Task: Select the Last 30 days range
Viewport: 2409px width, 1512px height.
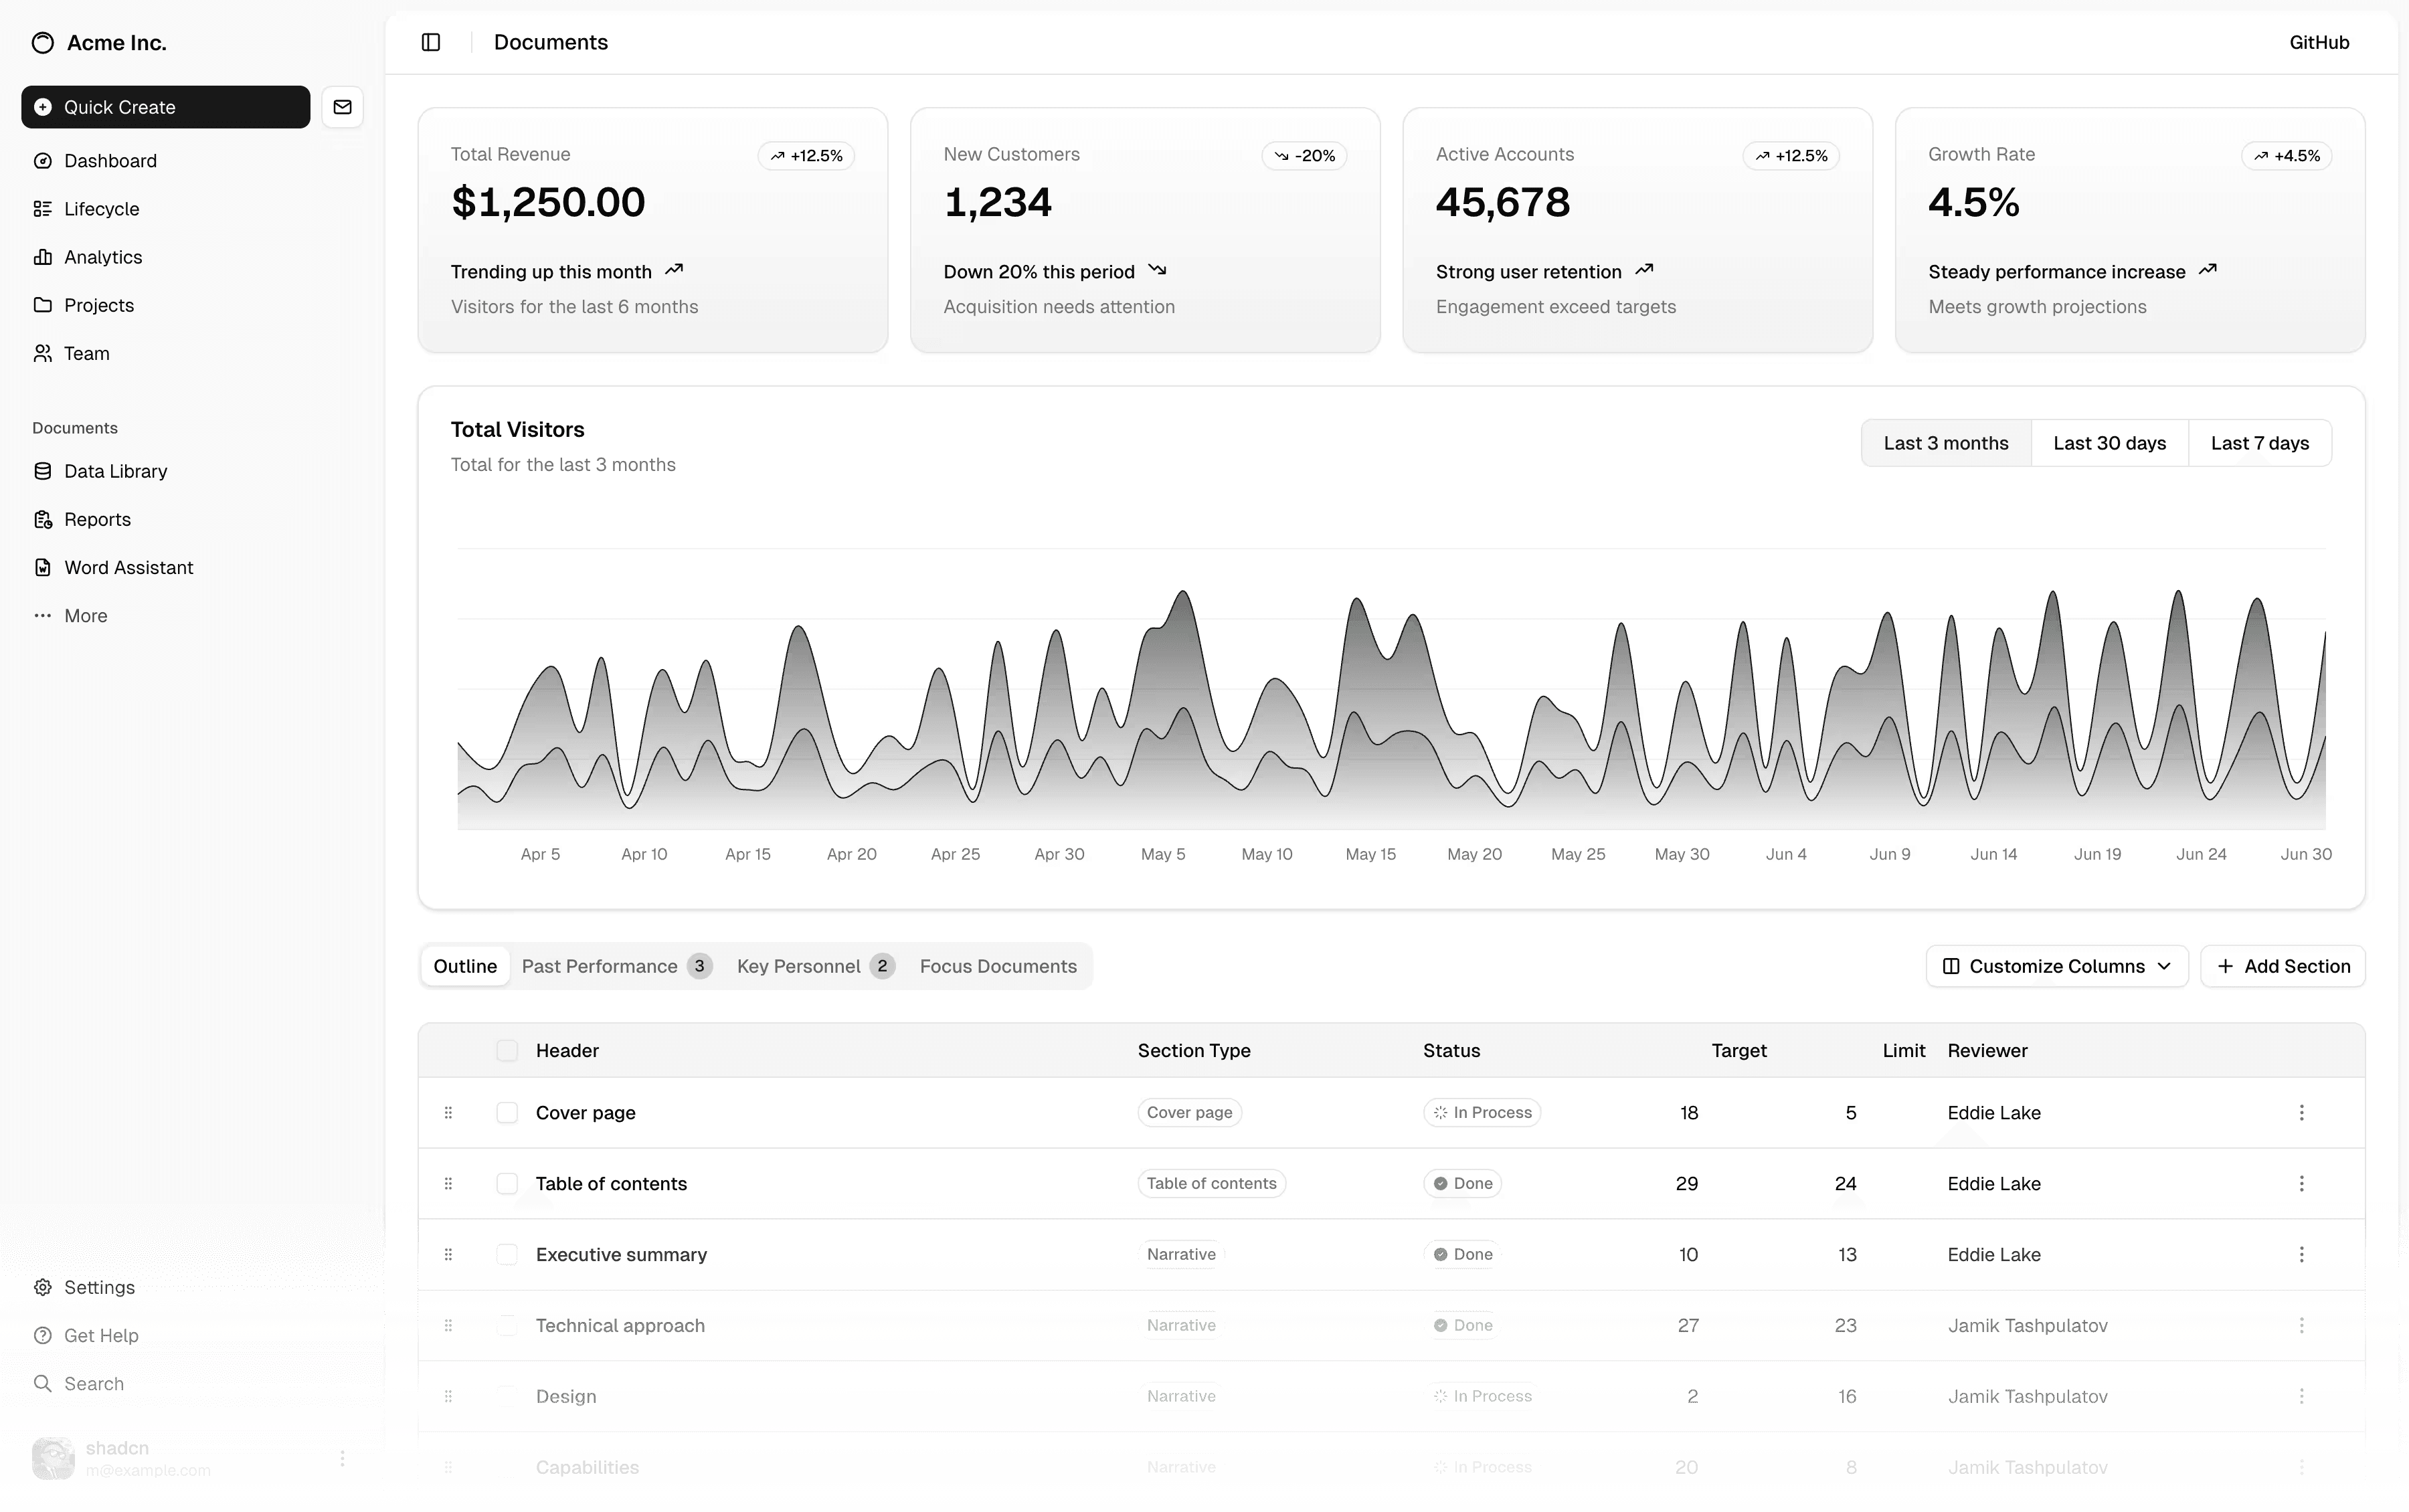Action: (2109, 443)
